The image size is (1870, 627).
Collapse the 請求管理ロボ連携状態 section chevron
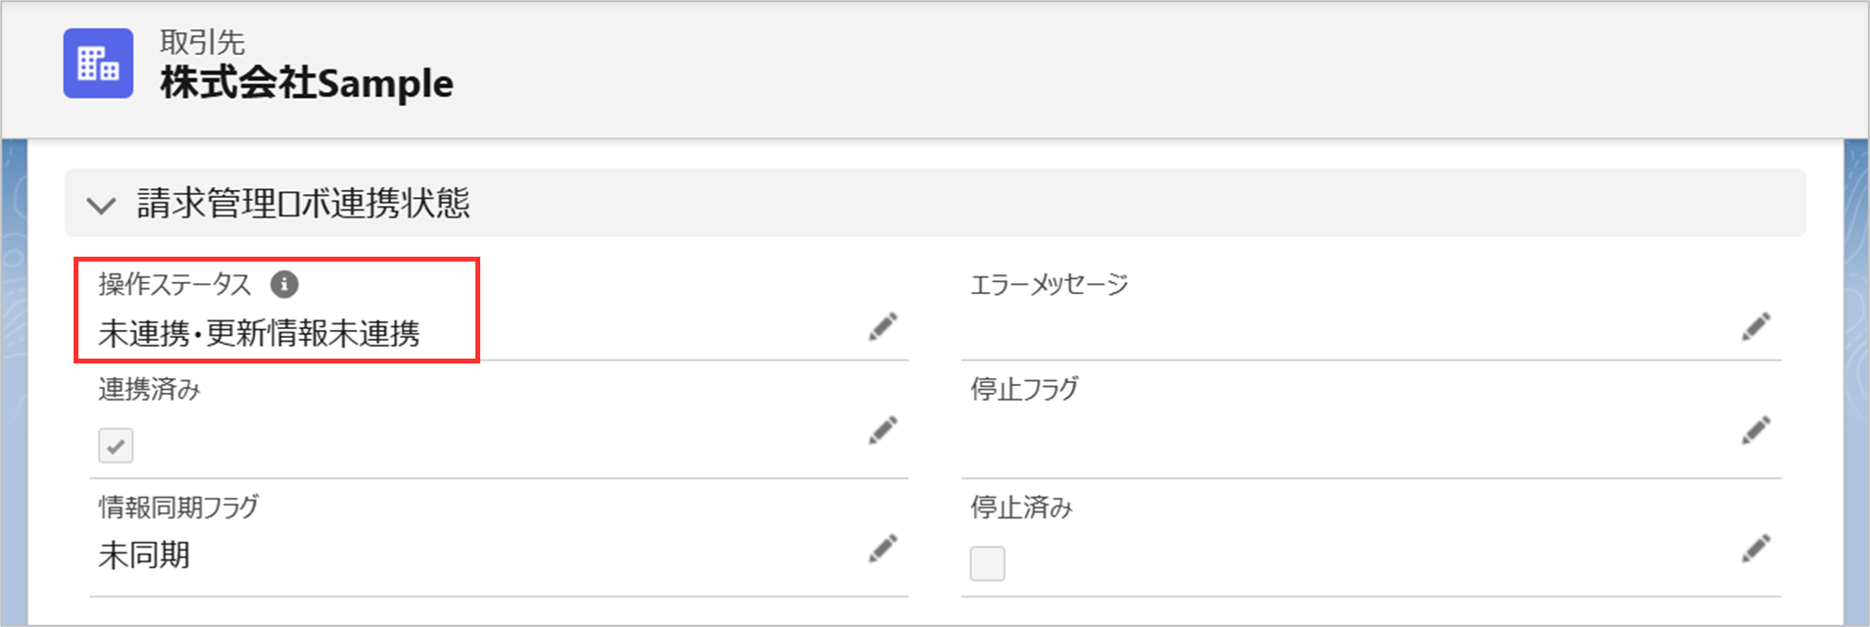101,206
